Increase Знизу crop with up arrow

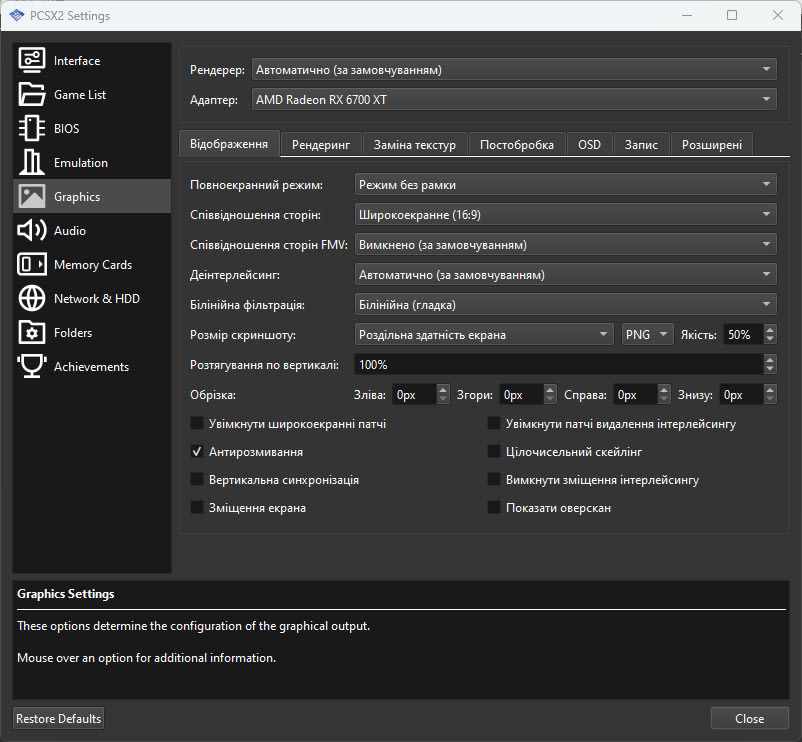point(770,390)
